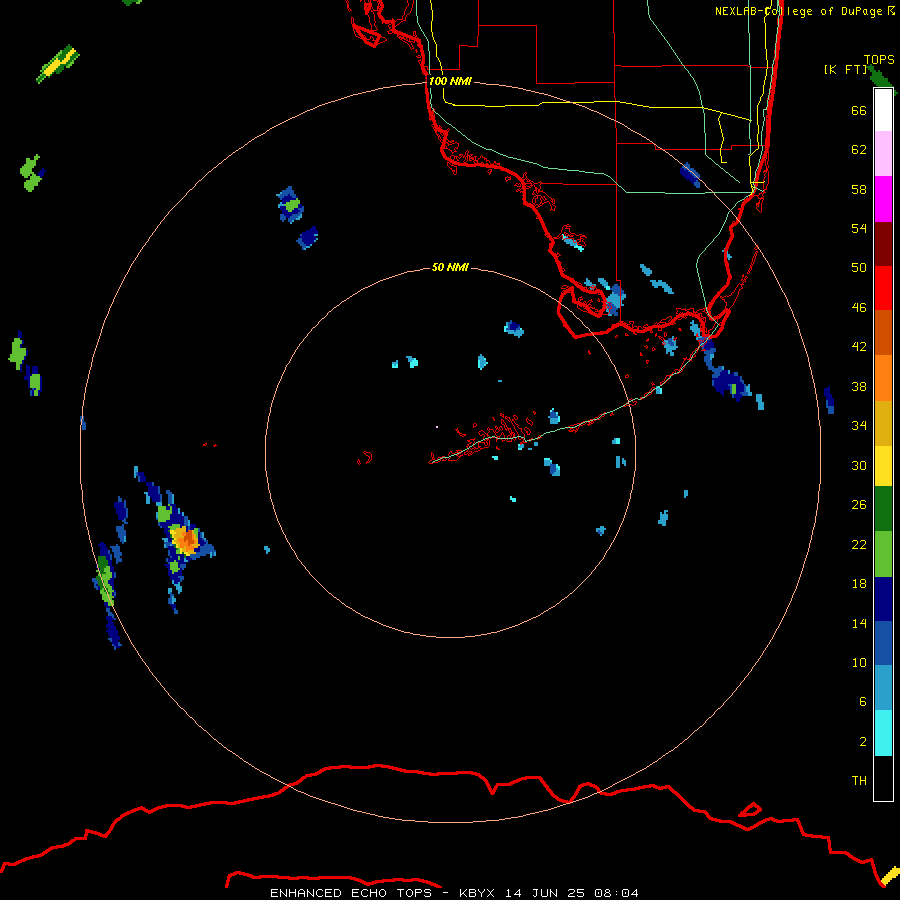Click the legend value 14
900x900 pixels.
coord(859,623)
